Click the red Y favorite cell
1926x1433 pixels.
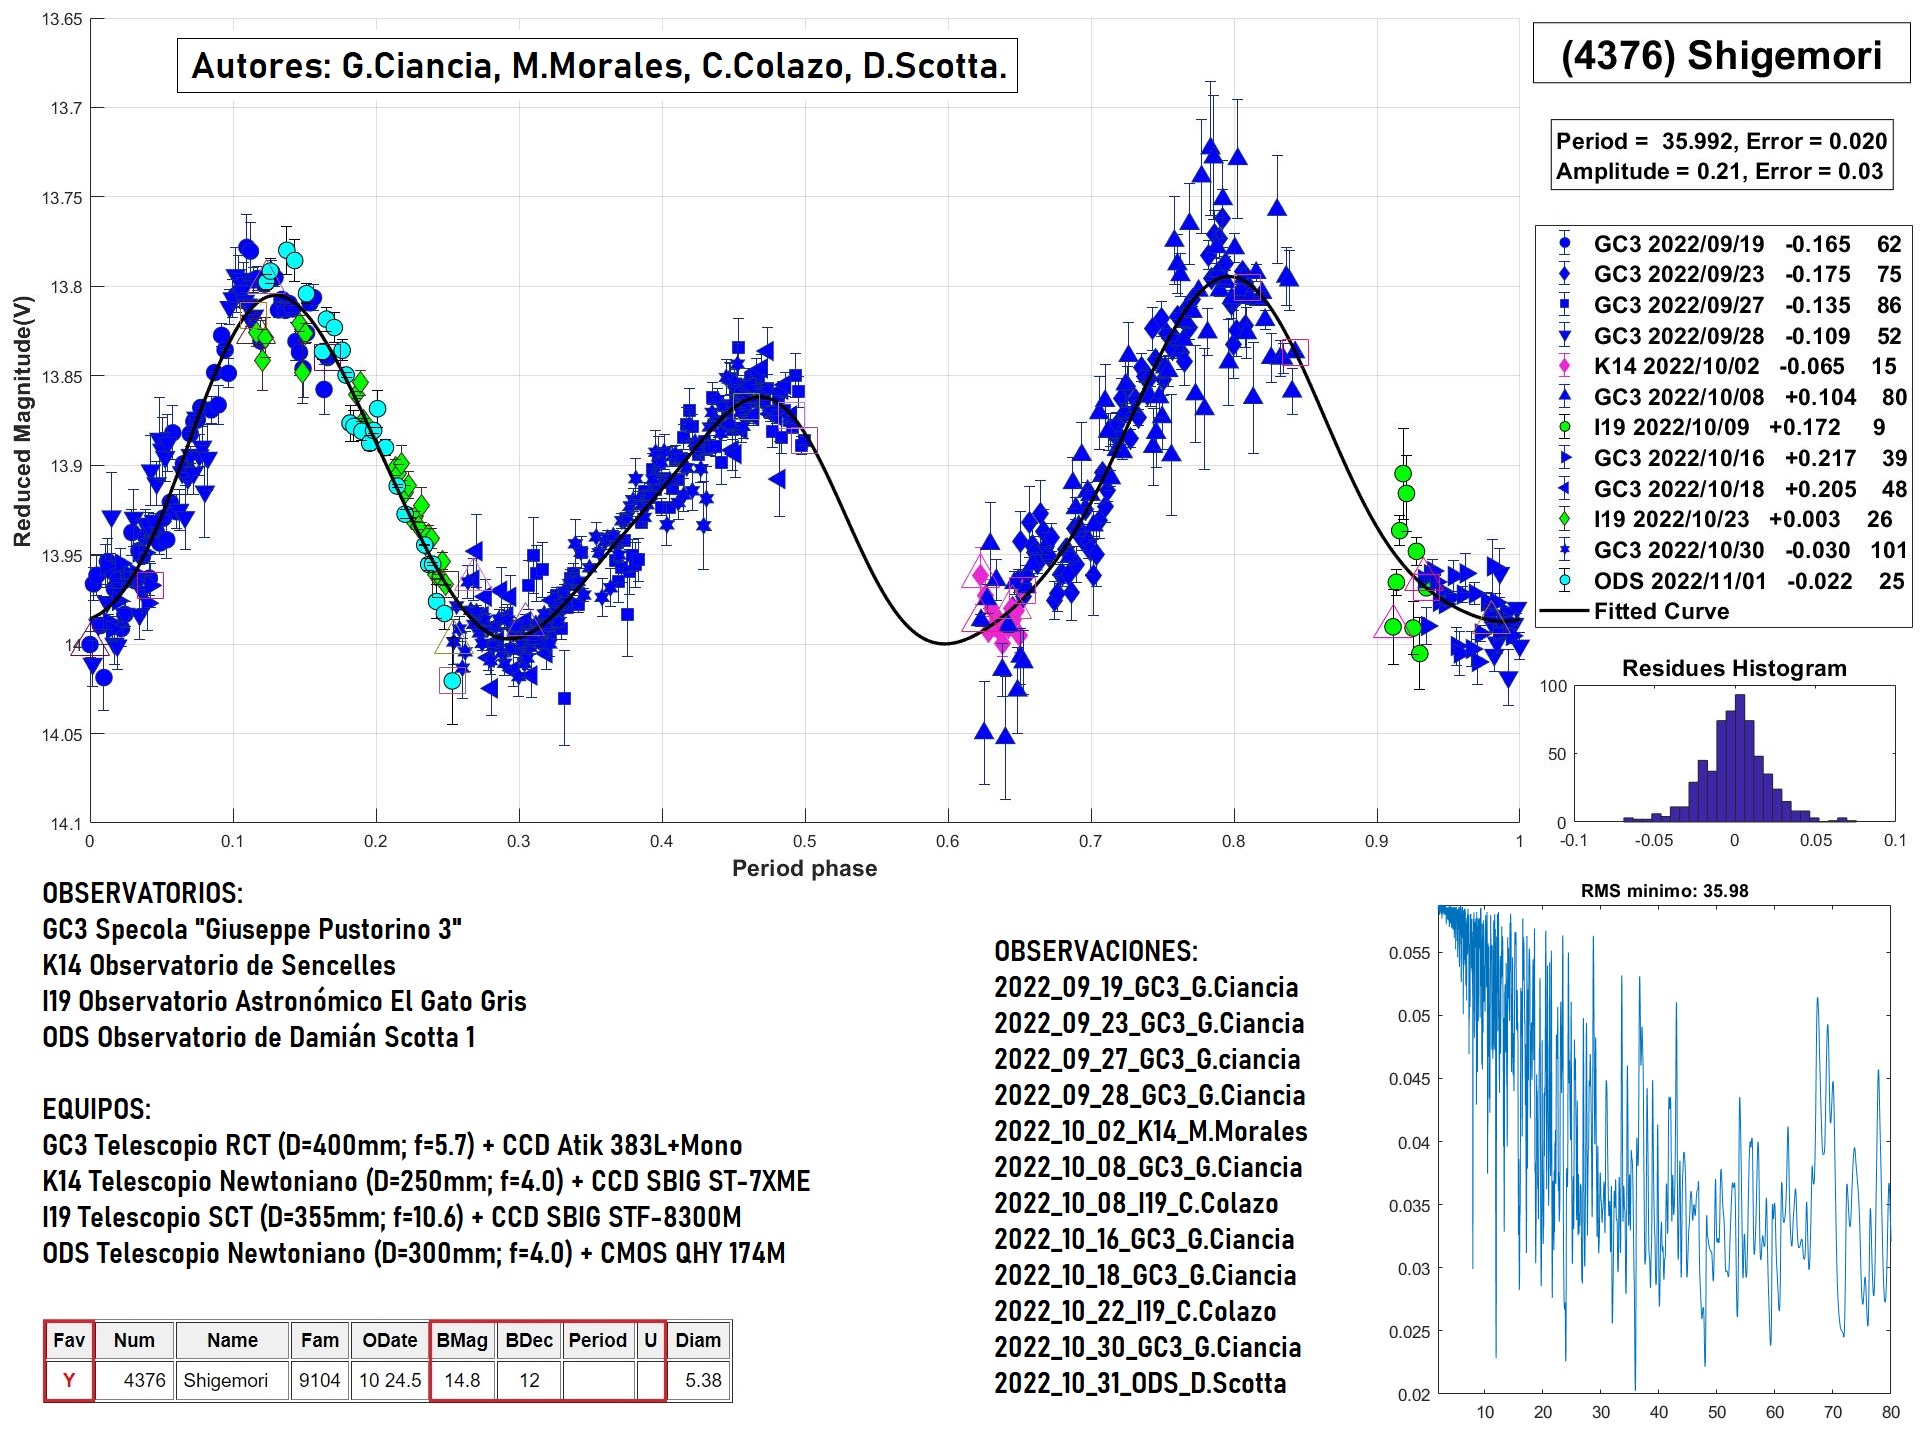point(69,1380)
